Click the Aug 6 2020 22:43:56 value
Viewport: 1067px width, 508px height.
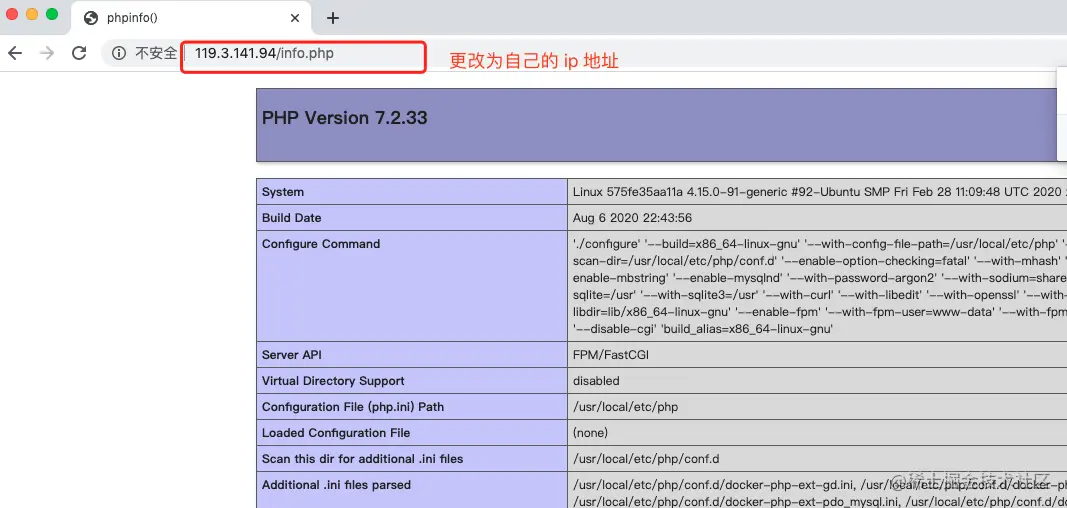point(633,218)
